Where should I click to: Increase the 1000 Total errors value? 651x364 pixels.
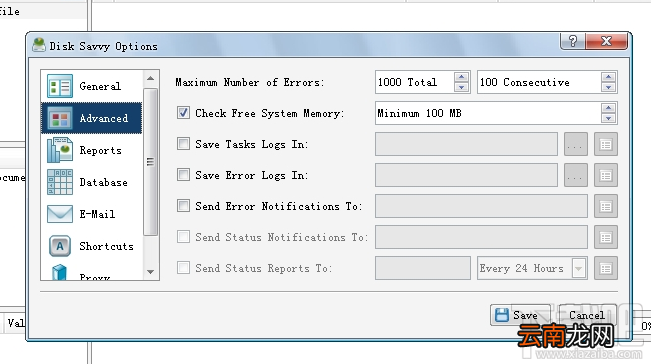pyautogui.click(x=461, y=77)
